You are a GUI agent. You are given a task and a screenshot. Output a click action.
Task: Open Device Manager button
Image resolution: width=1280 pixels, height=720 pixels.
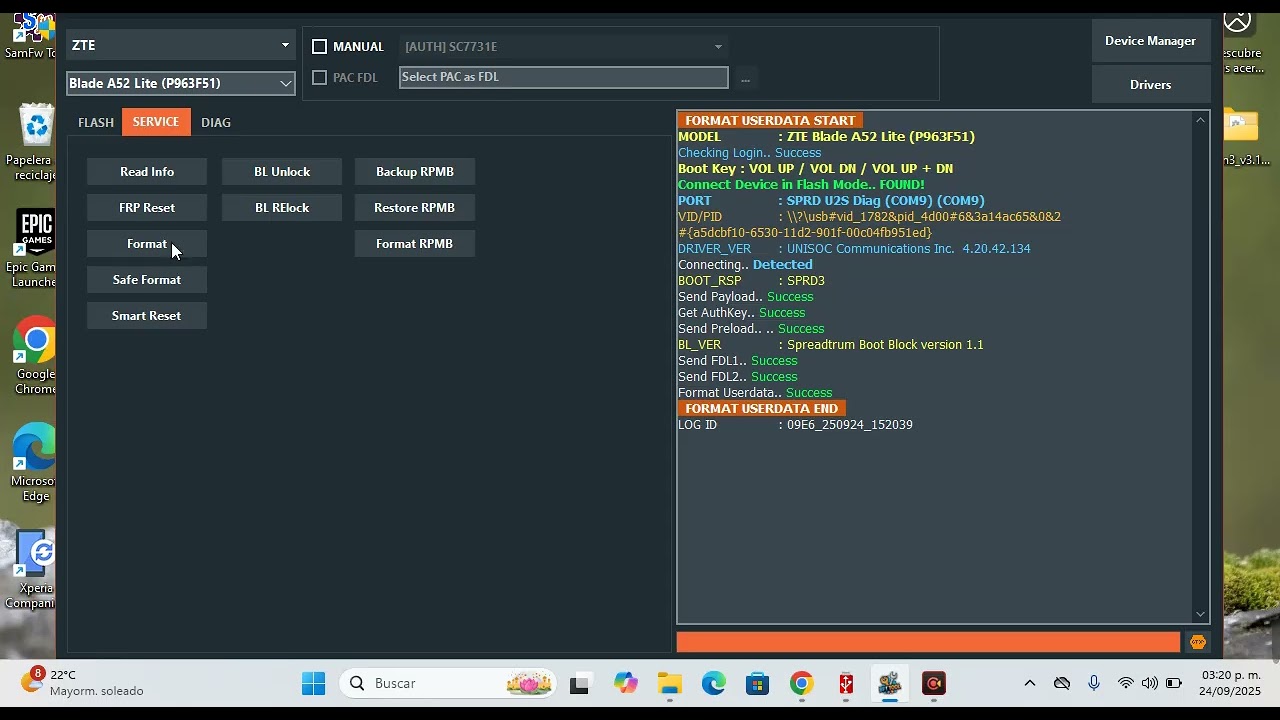(x=1151, y=41)
